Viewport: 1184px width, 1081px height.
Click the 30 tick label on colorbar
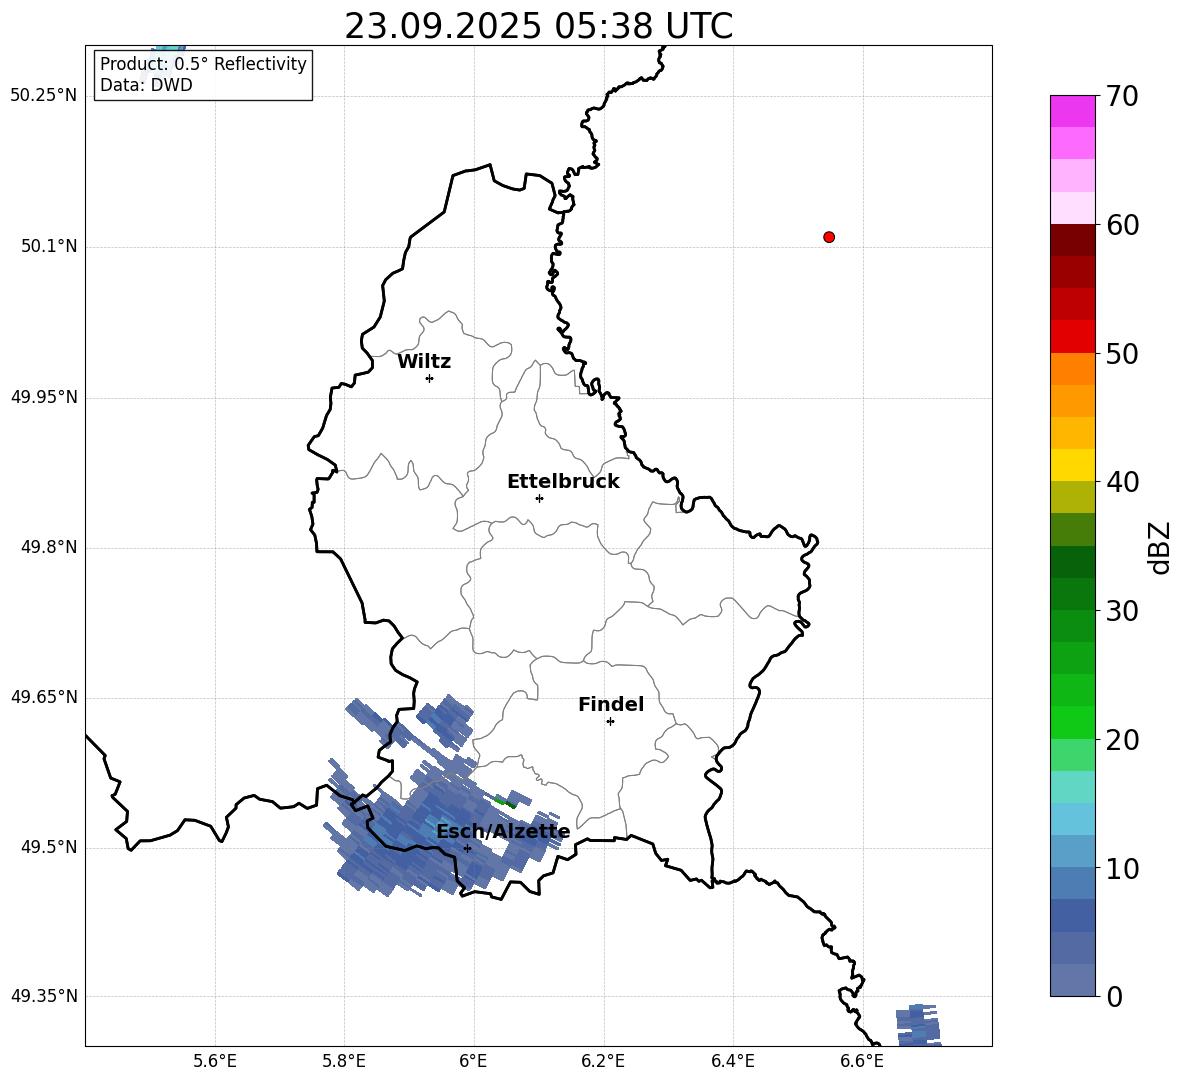pos(1122,611)
